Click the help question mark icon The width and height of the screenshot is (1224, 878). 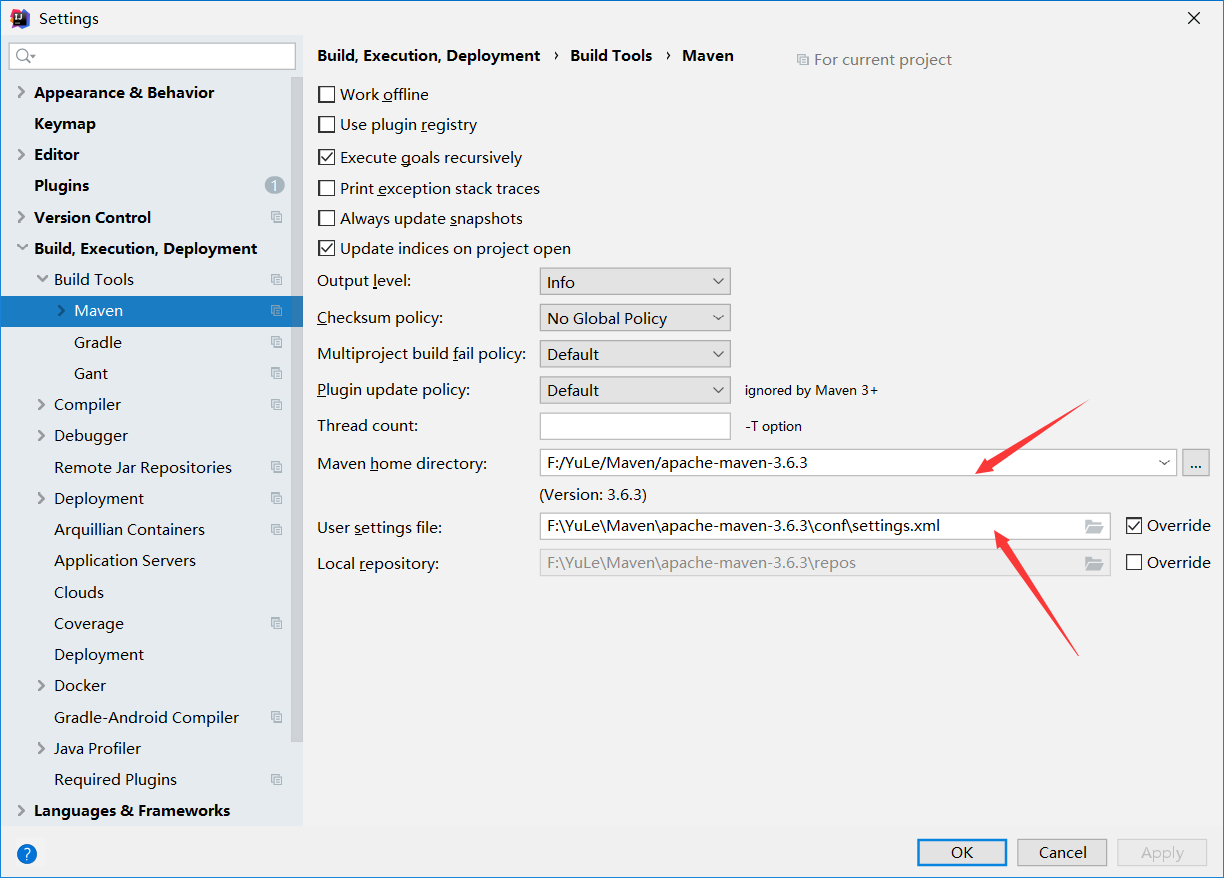tap(27, 853)
